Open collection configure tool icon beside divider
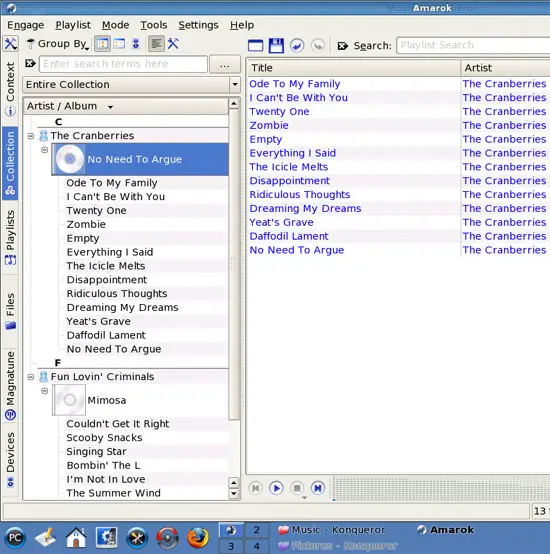550x554 pixels. [x=173, y=44]
